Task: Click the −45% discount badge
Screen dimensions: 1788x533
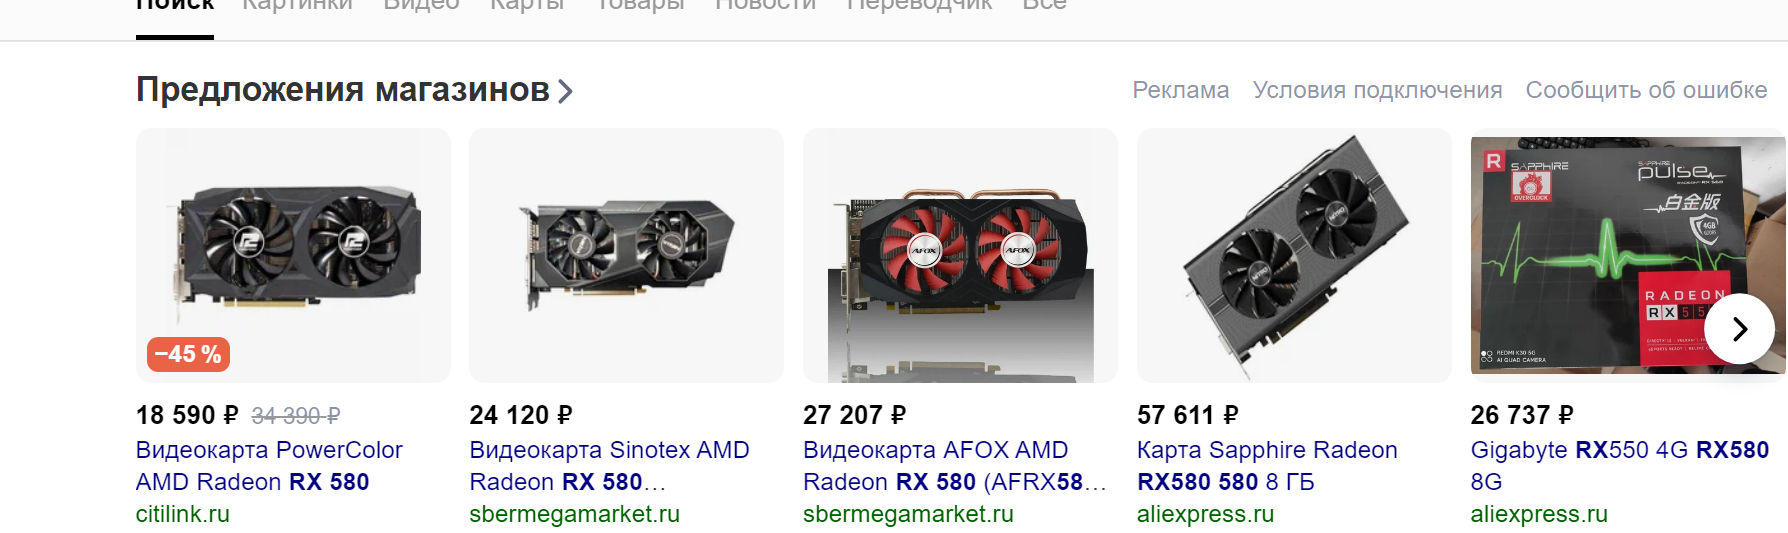Action: tap(188, 354)
